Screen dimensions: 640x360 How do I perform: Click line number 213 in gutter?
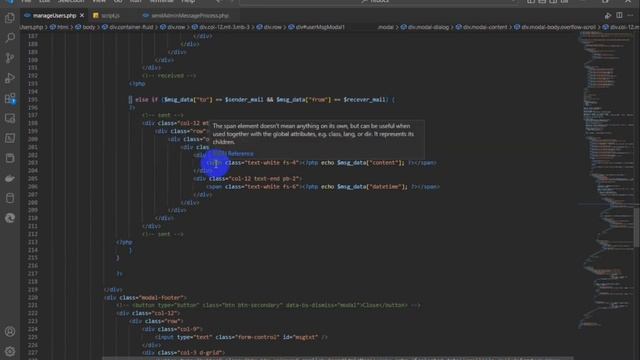pos(33,242)
